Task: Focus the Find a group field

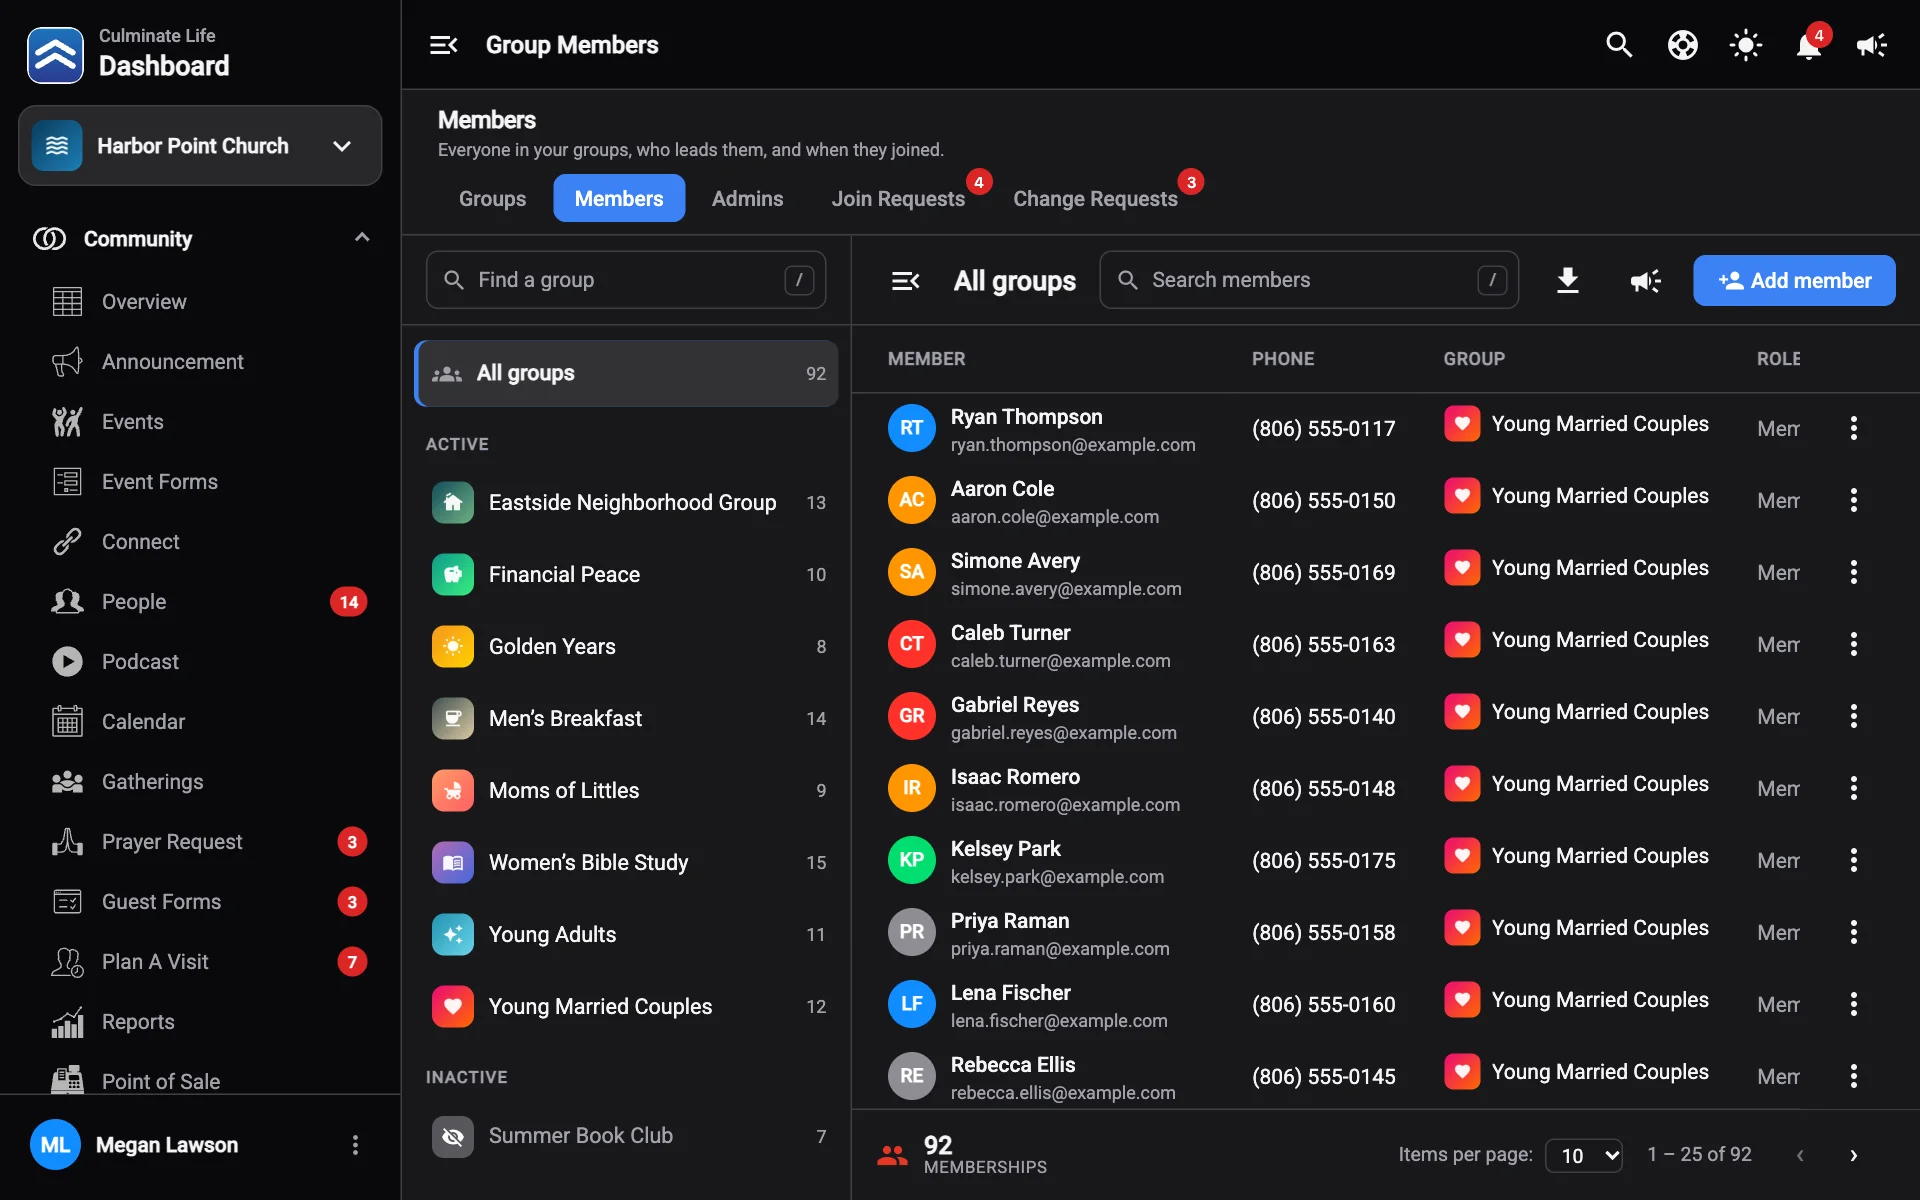Action: (626, 280)
